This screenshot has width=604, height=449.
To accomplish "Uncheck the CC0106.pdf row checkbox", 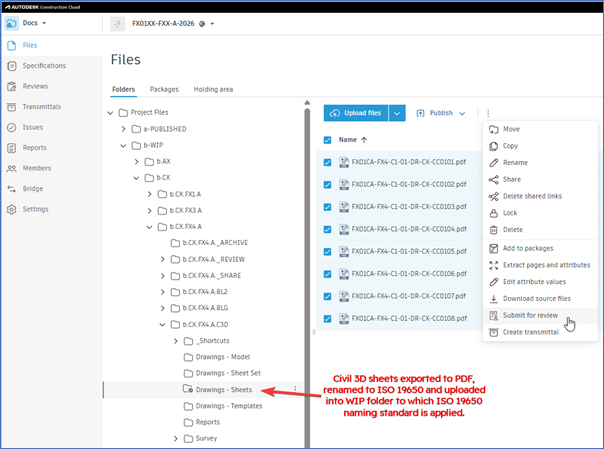I will pos(327,274).
